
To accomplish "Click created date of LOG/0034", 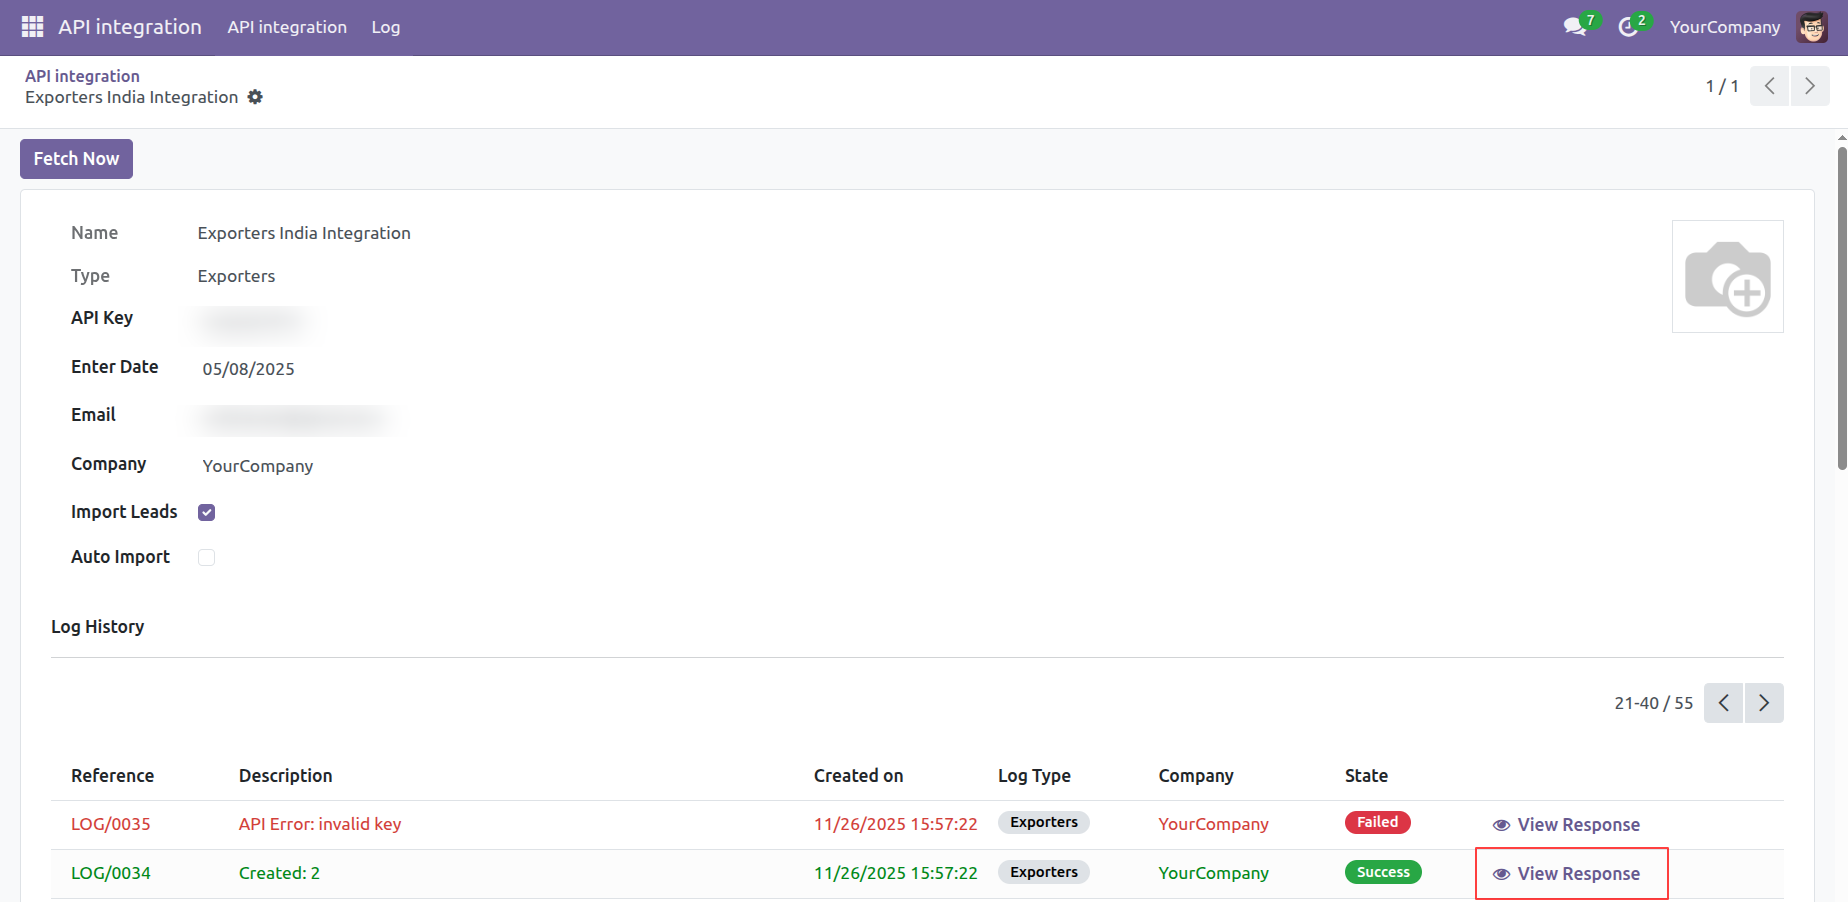I will coord(896,873).
